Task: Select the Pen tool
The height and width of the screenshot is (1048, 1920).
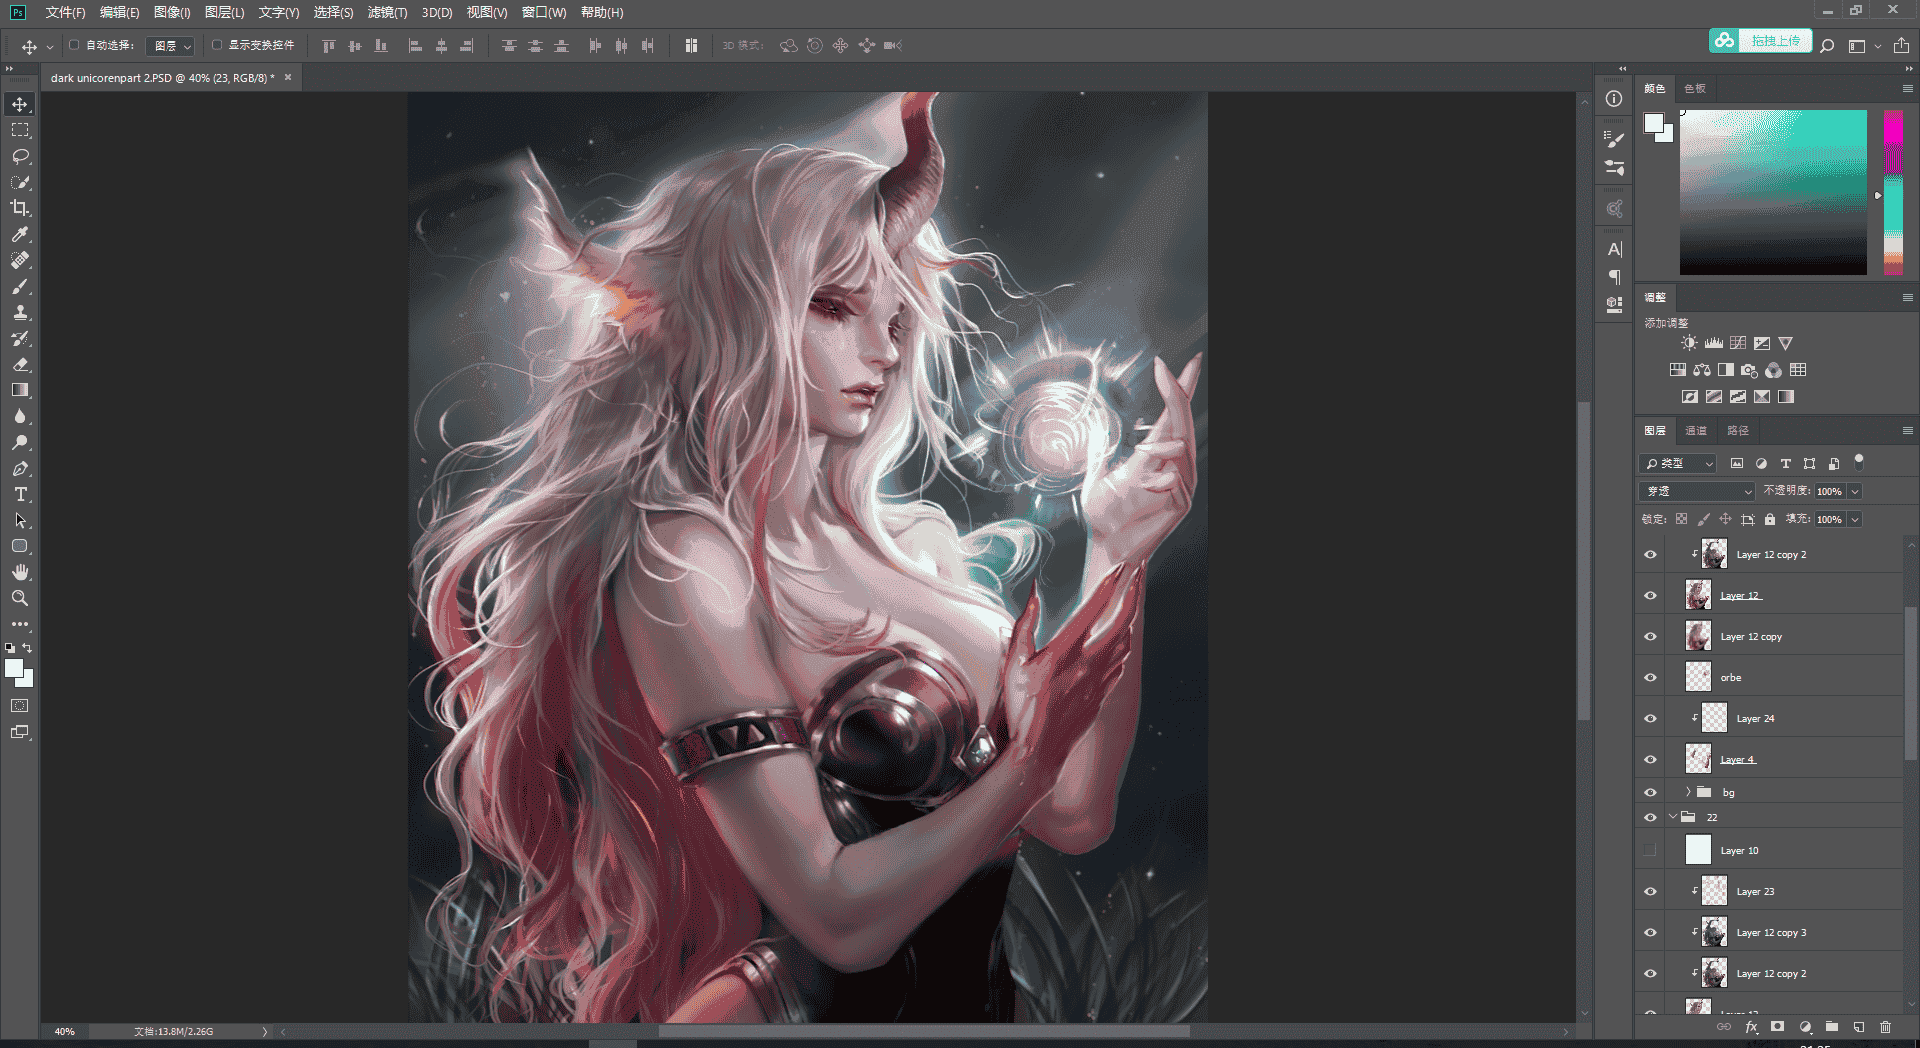Action: pos(20,468)
